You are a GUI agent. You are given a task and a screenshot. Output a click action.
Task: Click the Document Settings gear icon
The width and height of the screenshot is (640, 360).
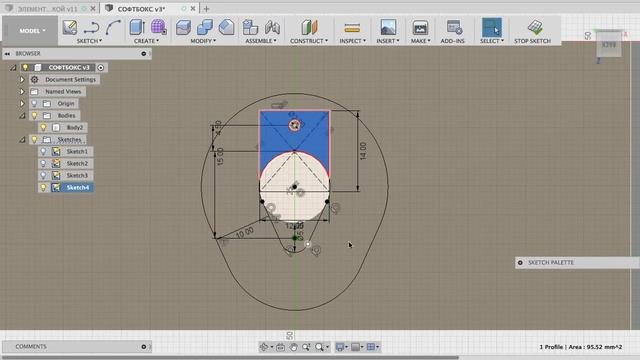[x=35, y=80]
